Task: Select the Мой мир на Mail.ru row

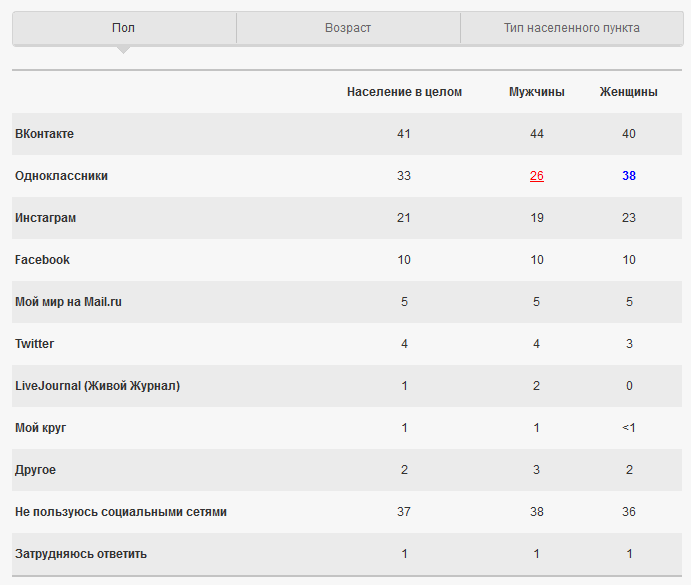Action: (68, 302)
